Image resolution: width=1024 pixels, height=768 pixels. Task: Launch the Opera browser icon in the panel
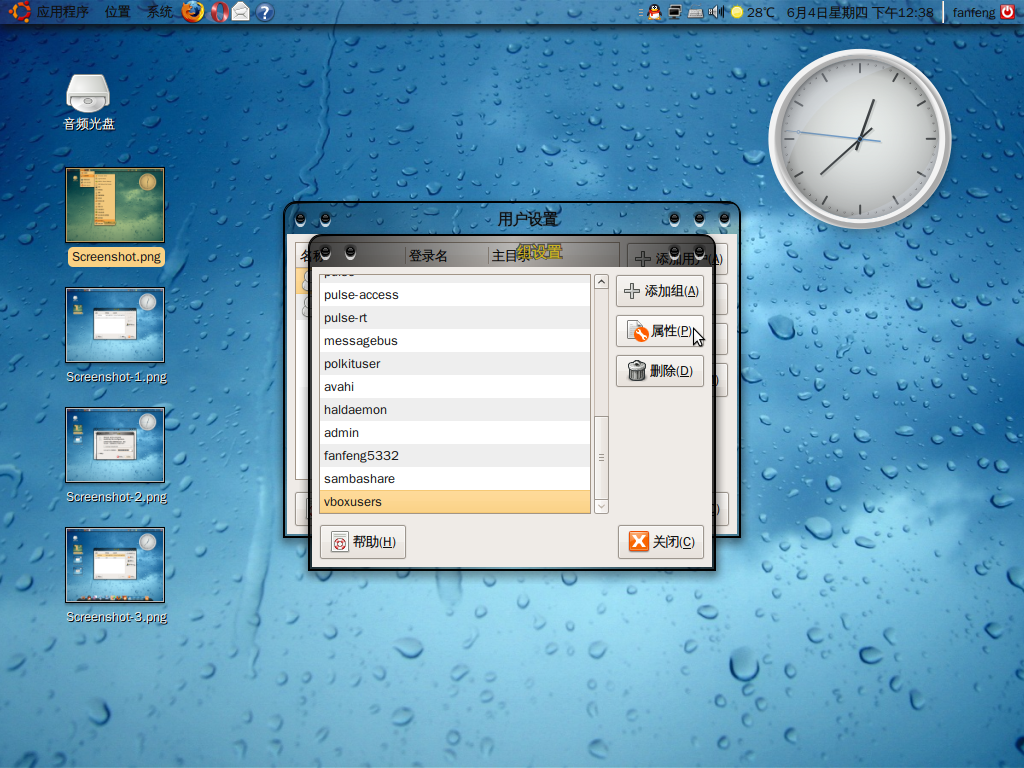219,12
